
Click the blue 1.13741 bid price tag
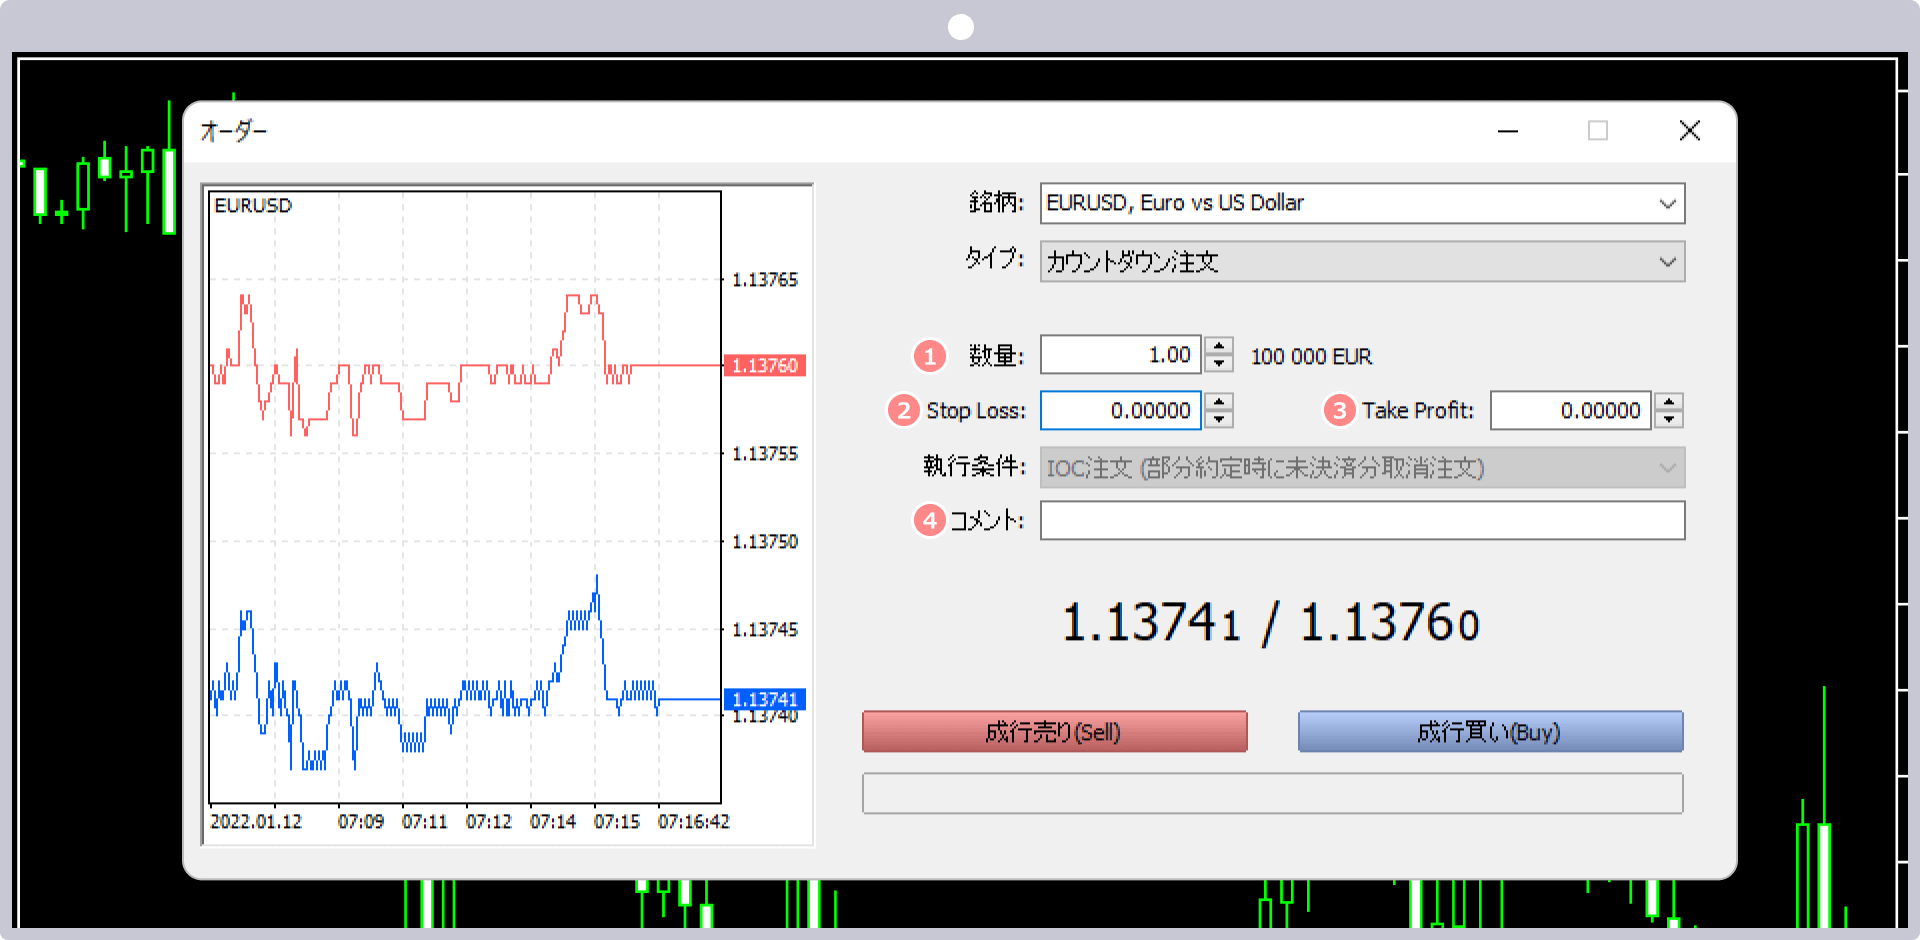click(765, 699)
